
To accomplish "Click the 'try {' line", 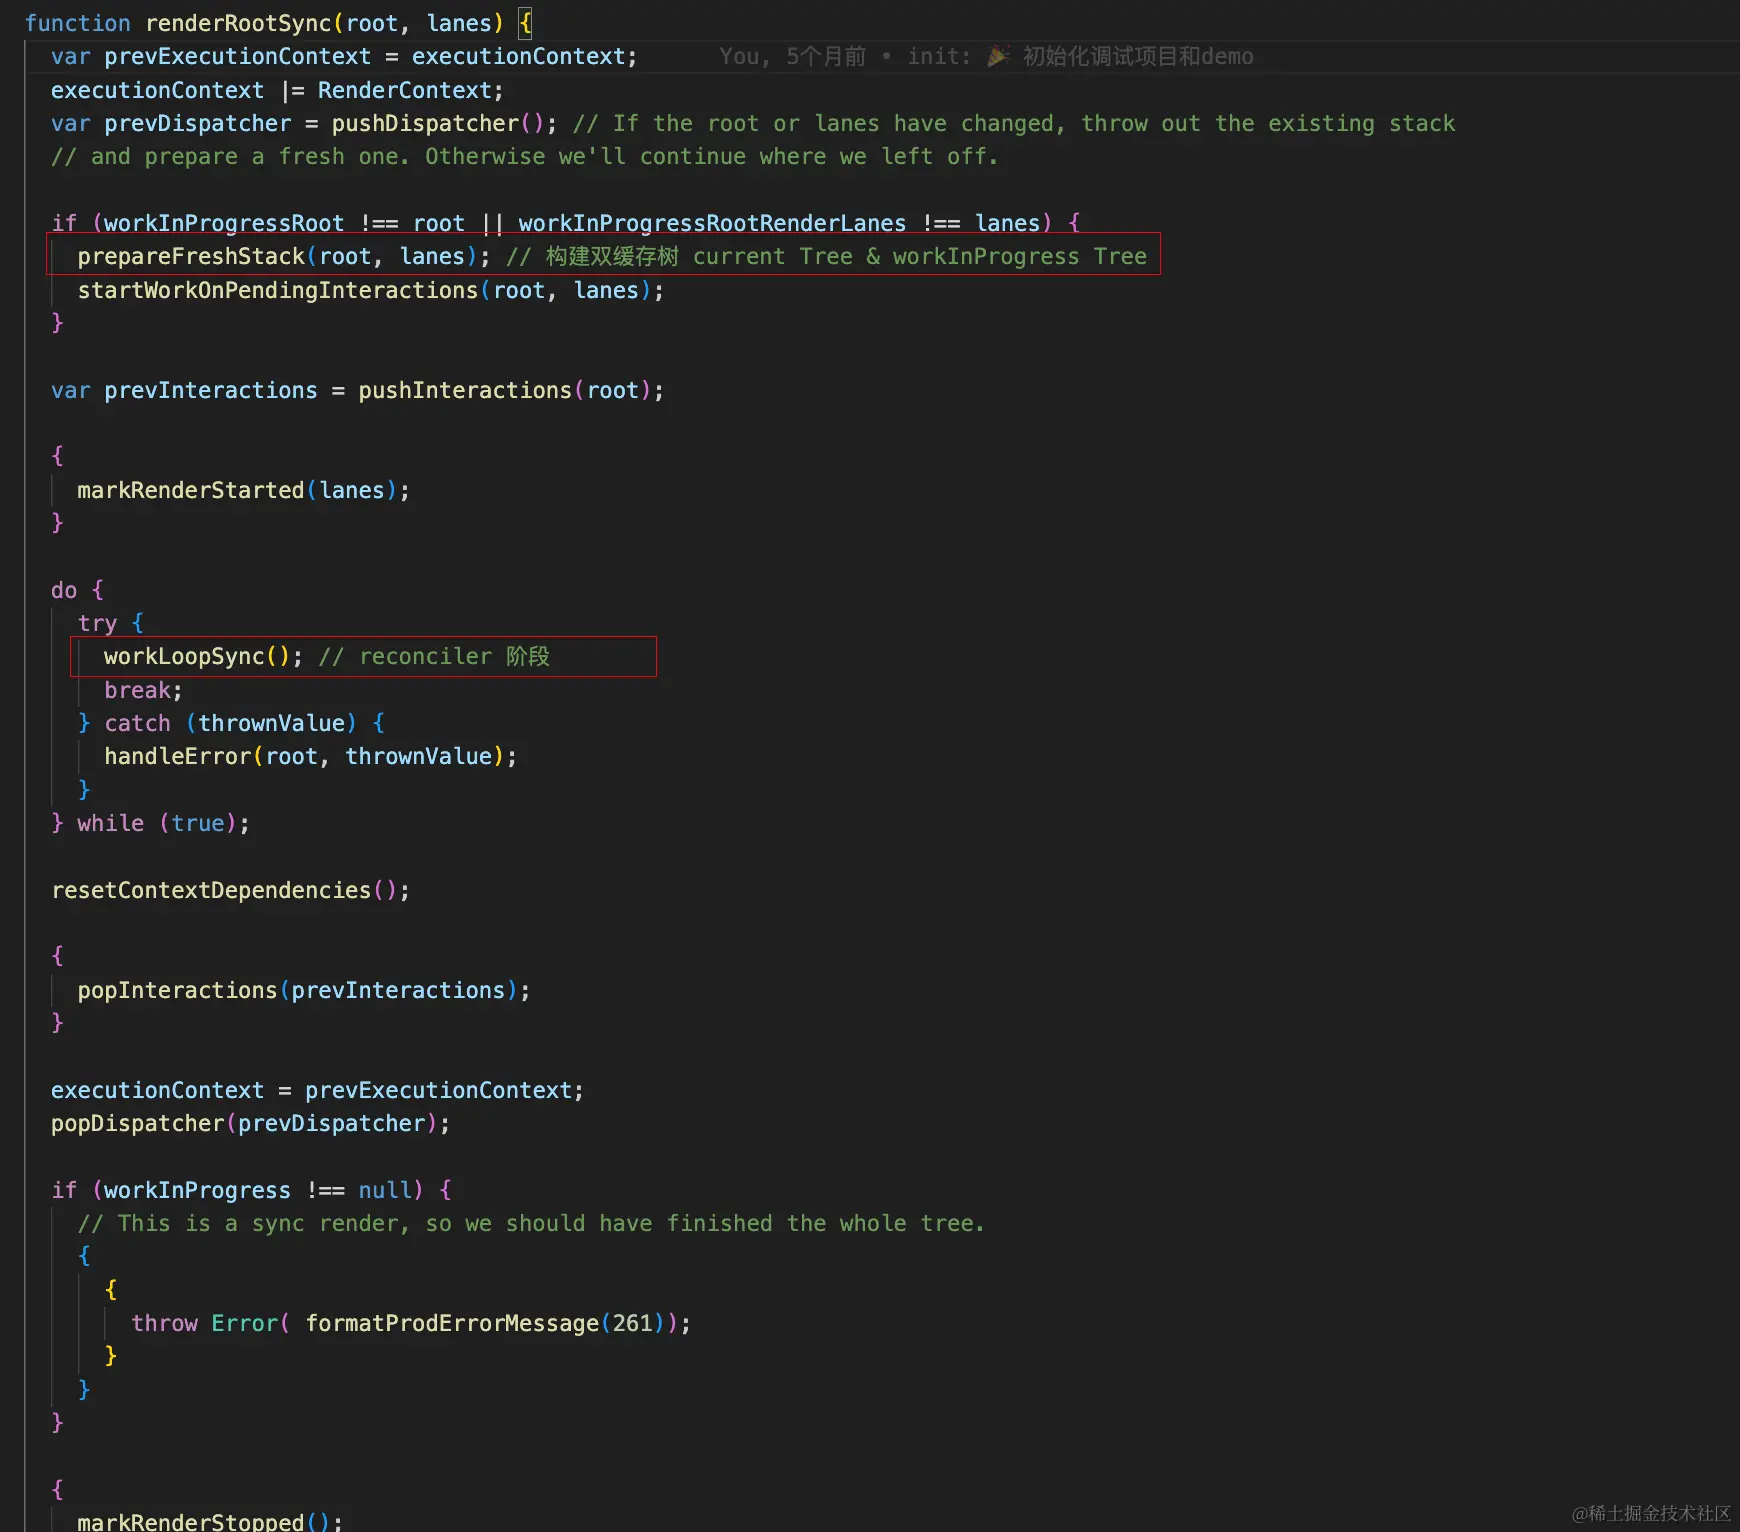I will [x=111, y=623].
